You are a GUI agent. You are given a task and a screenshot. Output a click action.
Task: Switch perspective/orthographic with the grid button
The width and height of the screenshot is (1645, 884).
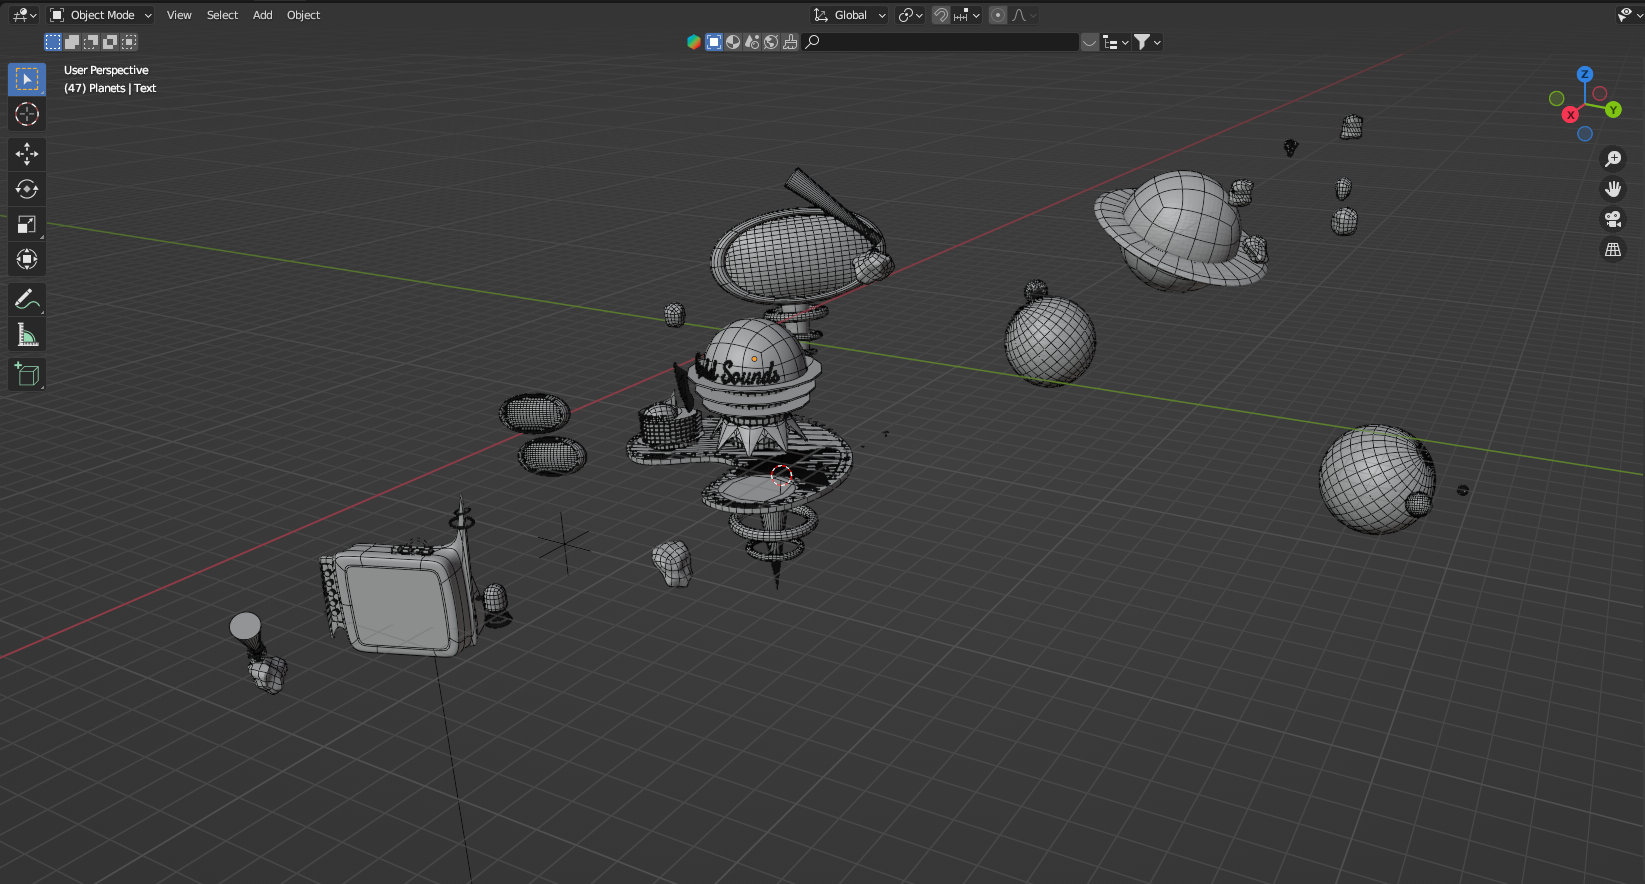point(1612,250)
